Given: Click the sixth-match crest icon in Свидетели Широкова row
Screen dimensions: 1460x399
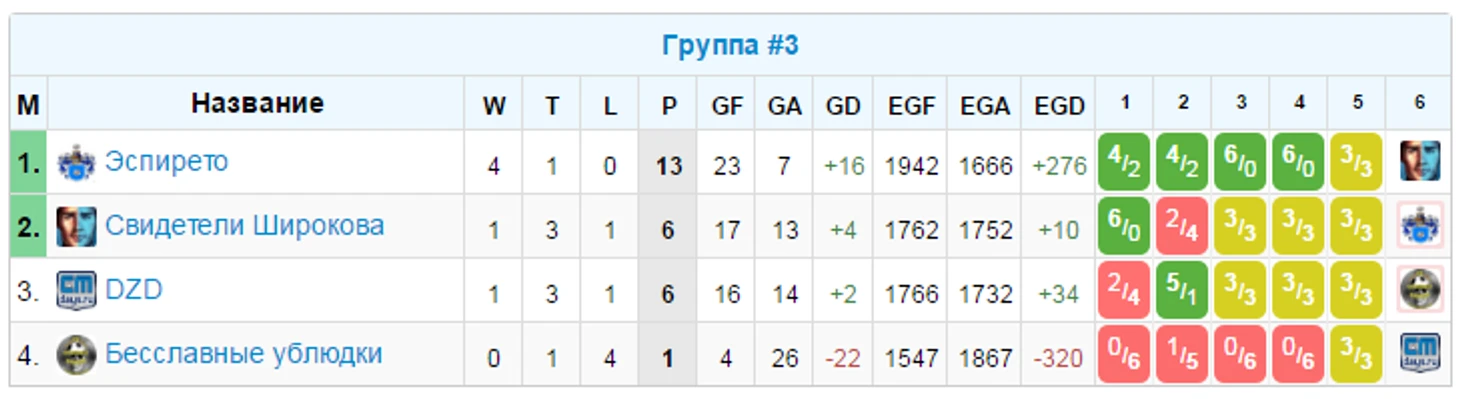Looking at the screenshot, I should click(x=1420, y=226).
